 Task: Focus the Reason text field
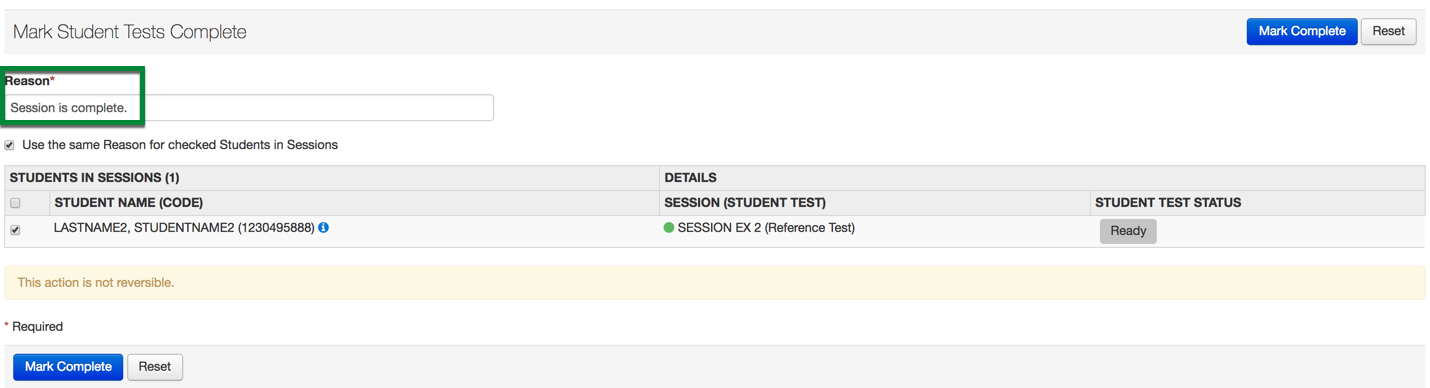point(249,108)
